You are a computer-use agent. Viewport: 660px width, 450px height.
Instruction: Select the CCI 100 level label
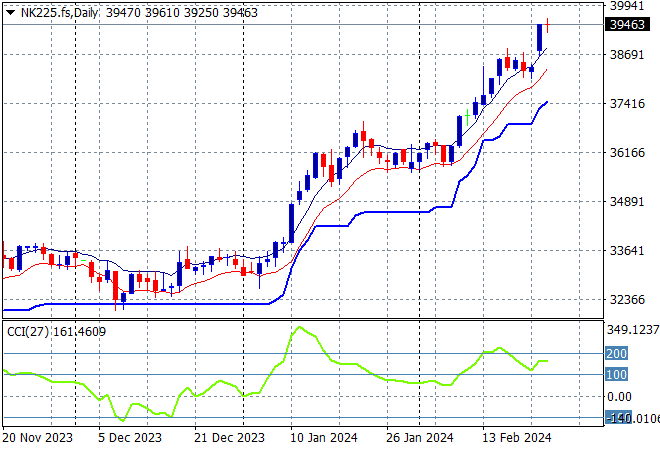(x=616, y=374)
